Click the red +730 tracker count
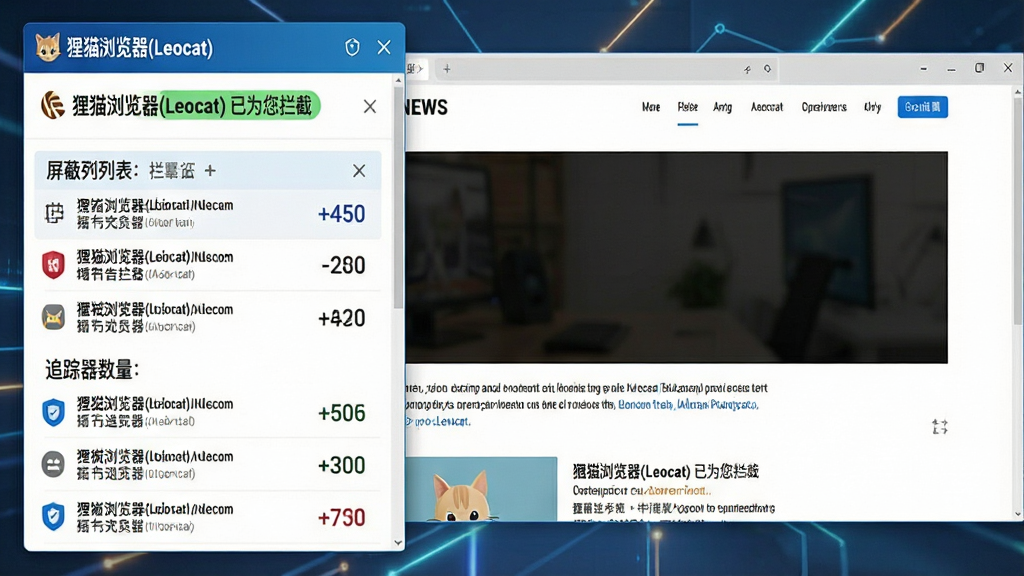The width and height of the screenshot is (1024, 576). tap(342, 517)
